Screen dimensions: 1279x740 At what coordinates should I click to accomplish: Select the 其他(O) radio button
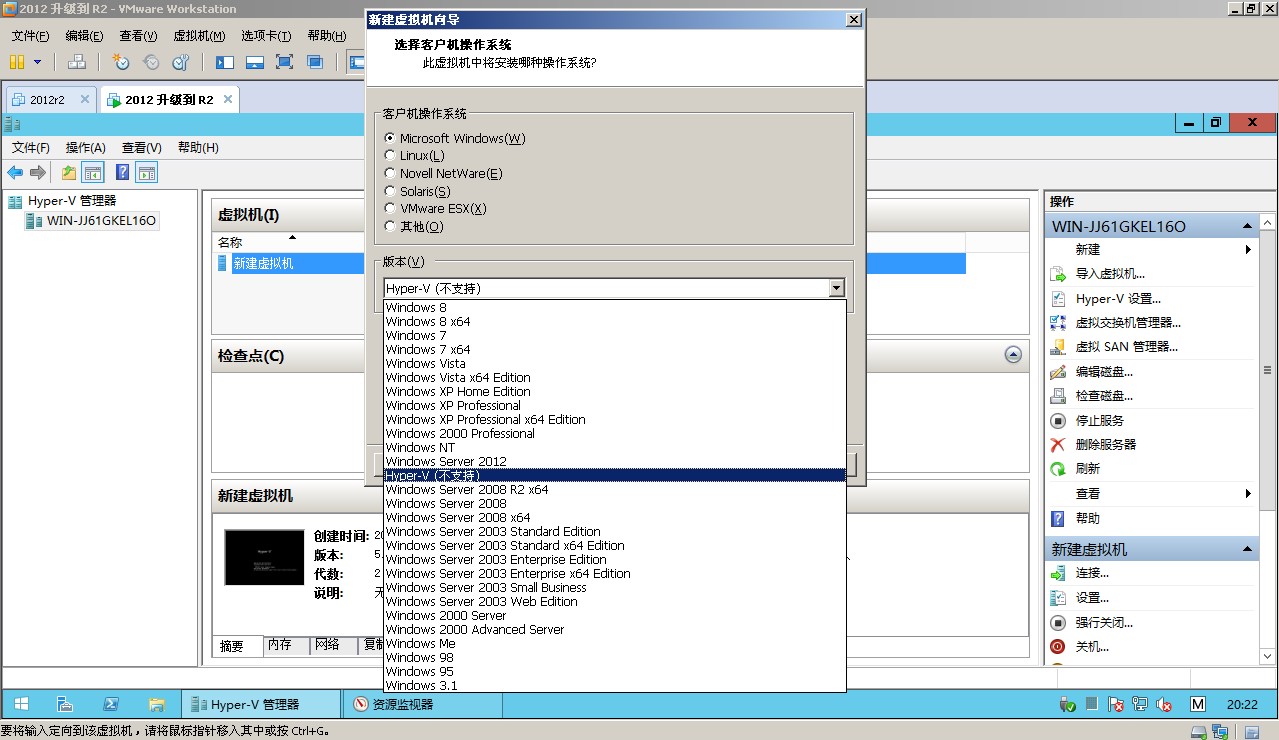point(390,226)
